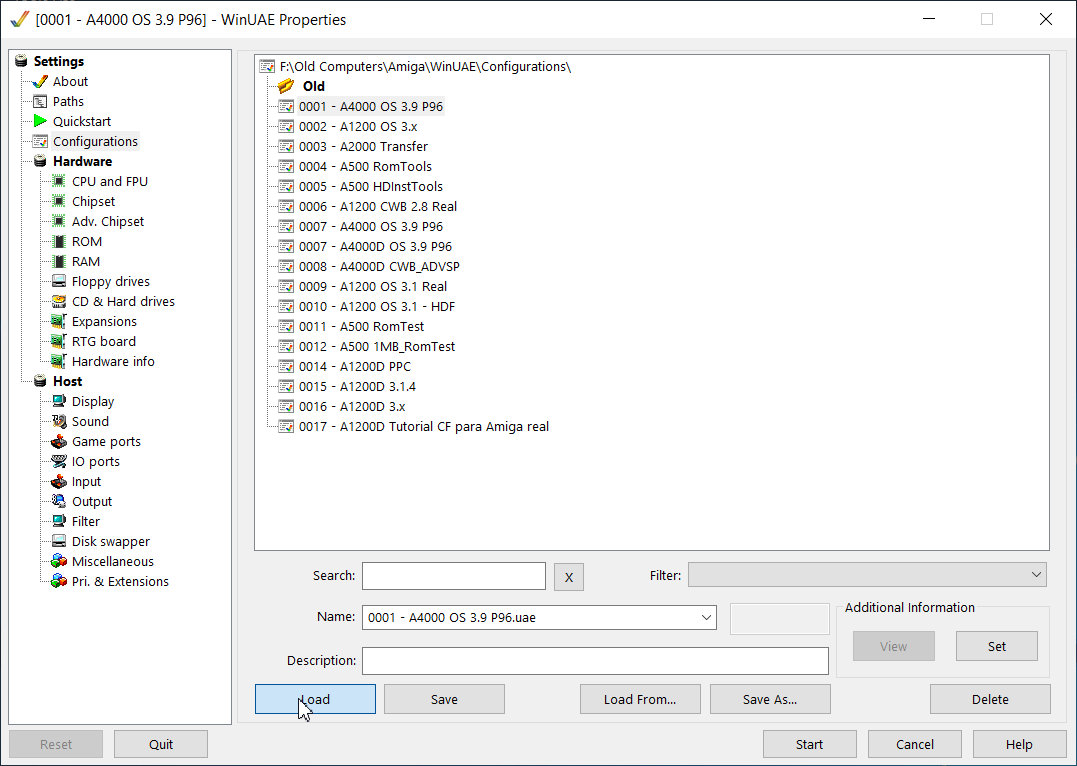Click the CD & Hard drives icon

59,301
